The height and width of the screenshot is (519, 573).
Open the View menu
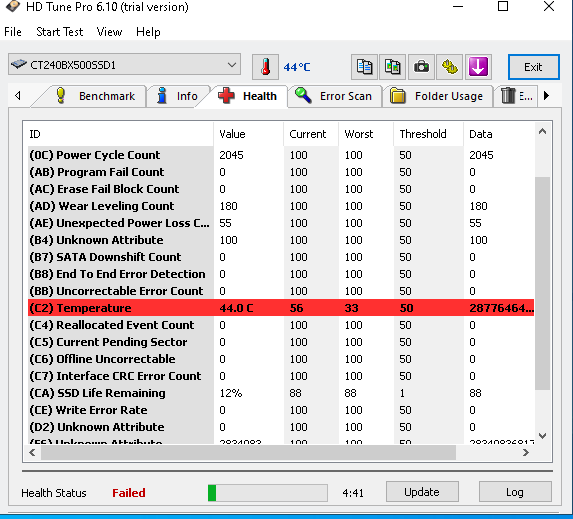point(109,32)
